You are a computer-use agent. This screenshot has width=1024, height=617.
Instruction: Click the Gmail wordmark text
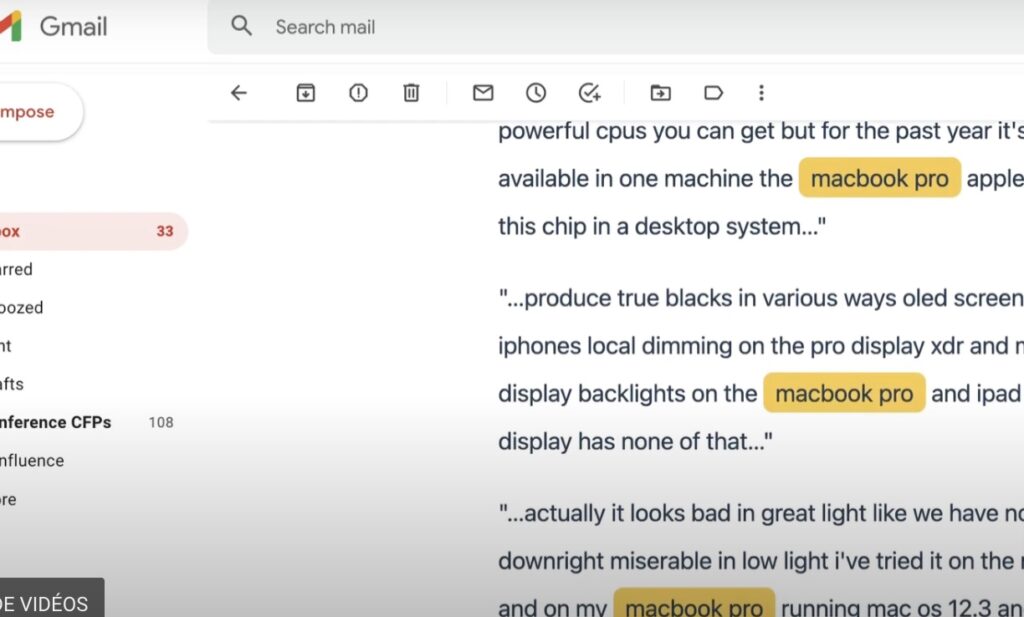[x=73, y=27]
